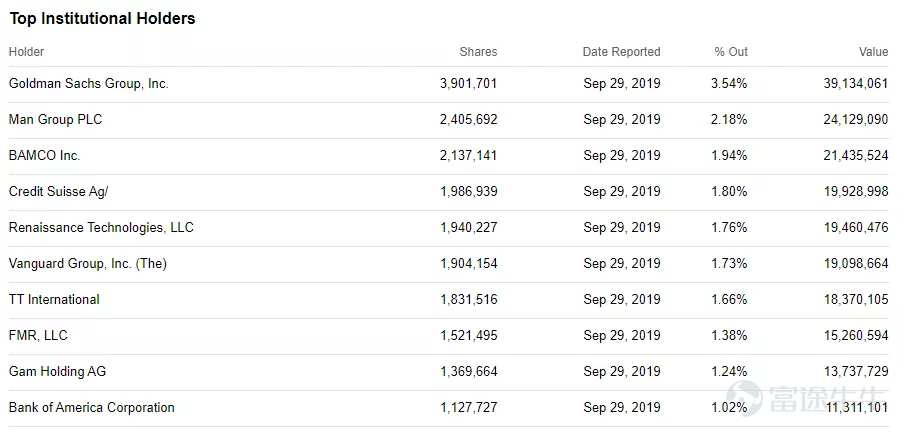The height and width of the screenshot is (435, 906).
Task: Click the Holder column header
Action: [26, 52]
